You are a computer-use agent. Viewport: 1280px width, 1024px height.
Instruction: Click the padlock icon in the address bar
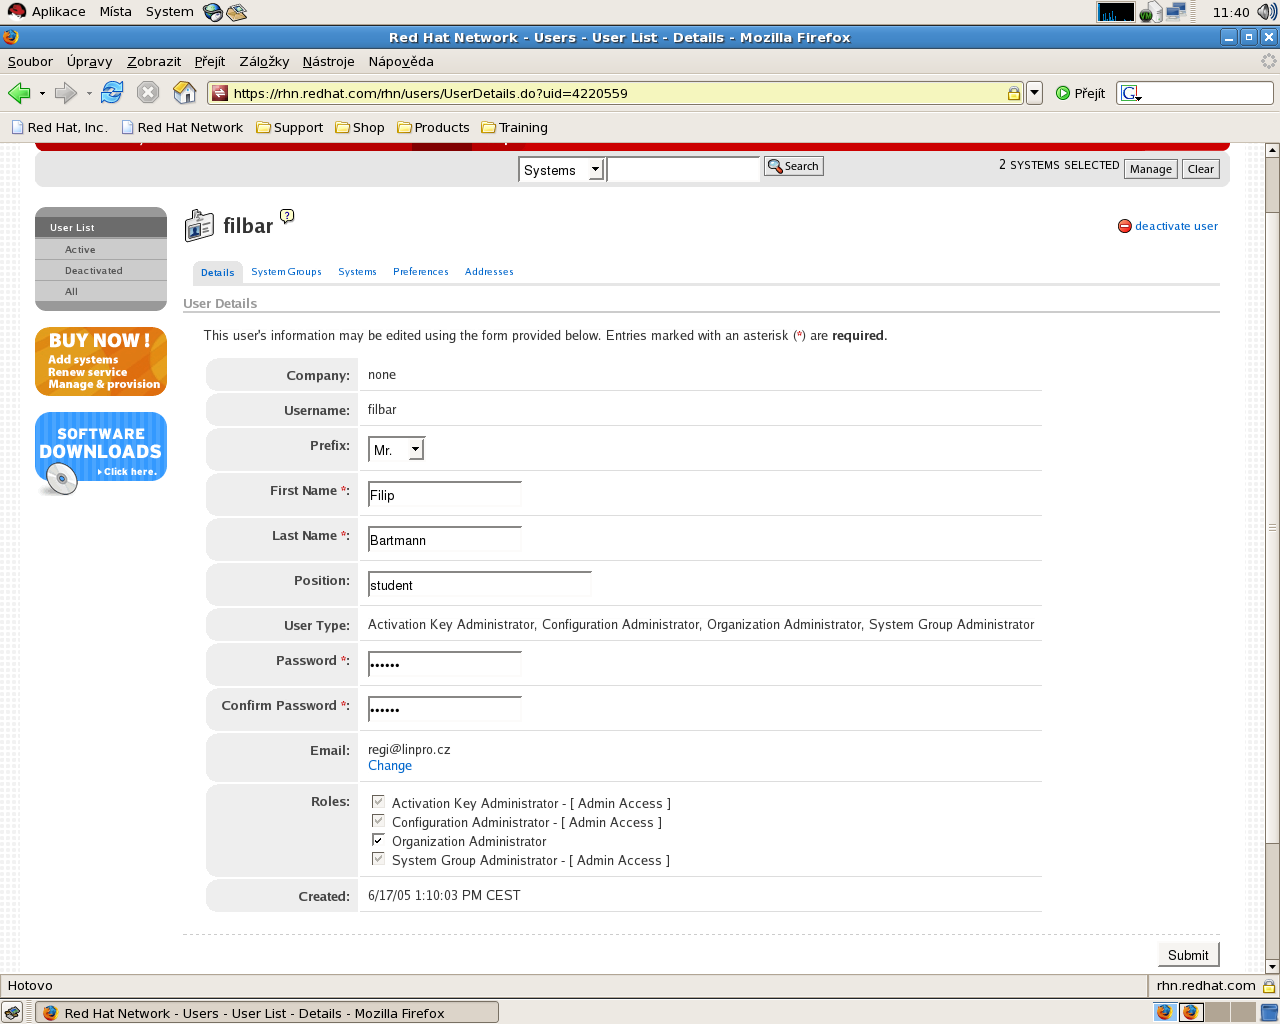pyautogui.click(x=1013, y=93)
